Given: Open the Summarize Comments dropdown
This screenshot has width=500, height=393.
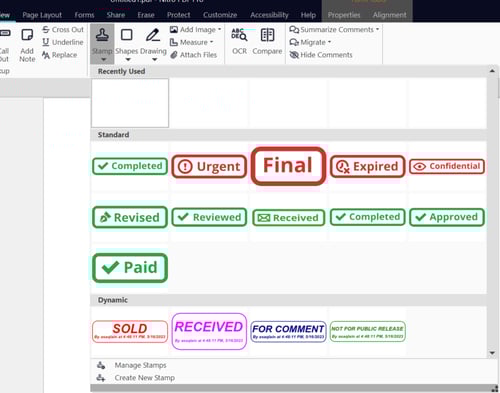Looking at the screenshot, I should 377,30.
